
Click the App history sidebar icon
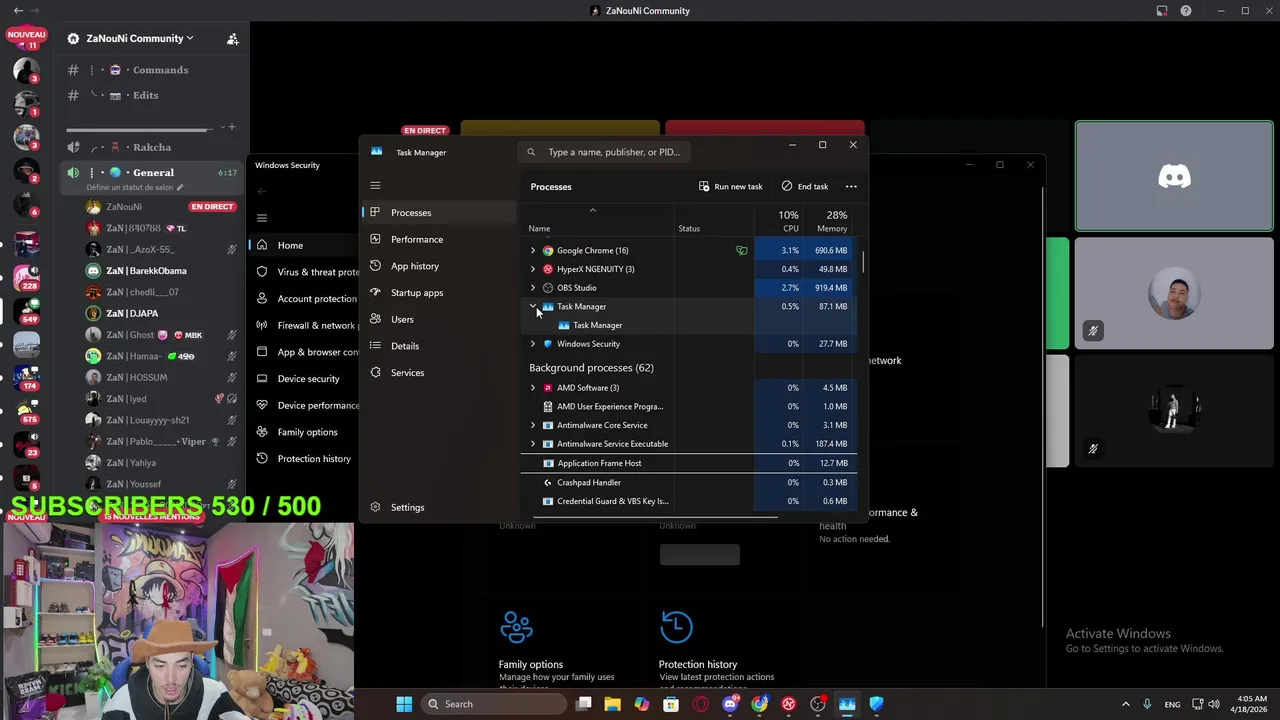click(375, 266)
